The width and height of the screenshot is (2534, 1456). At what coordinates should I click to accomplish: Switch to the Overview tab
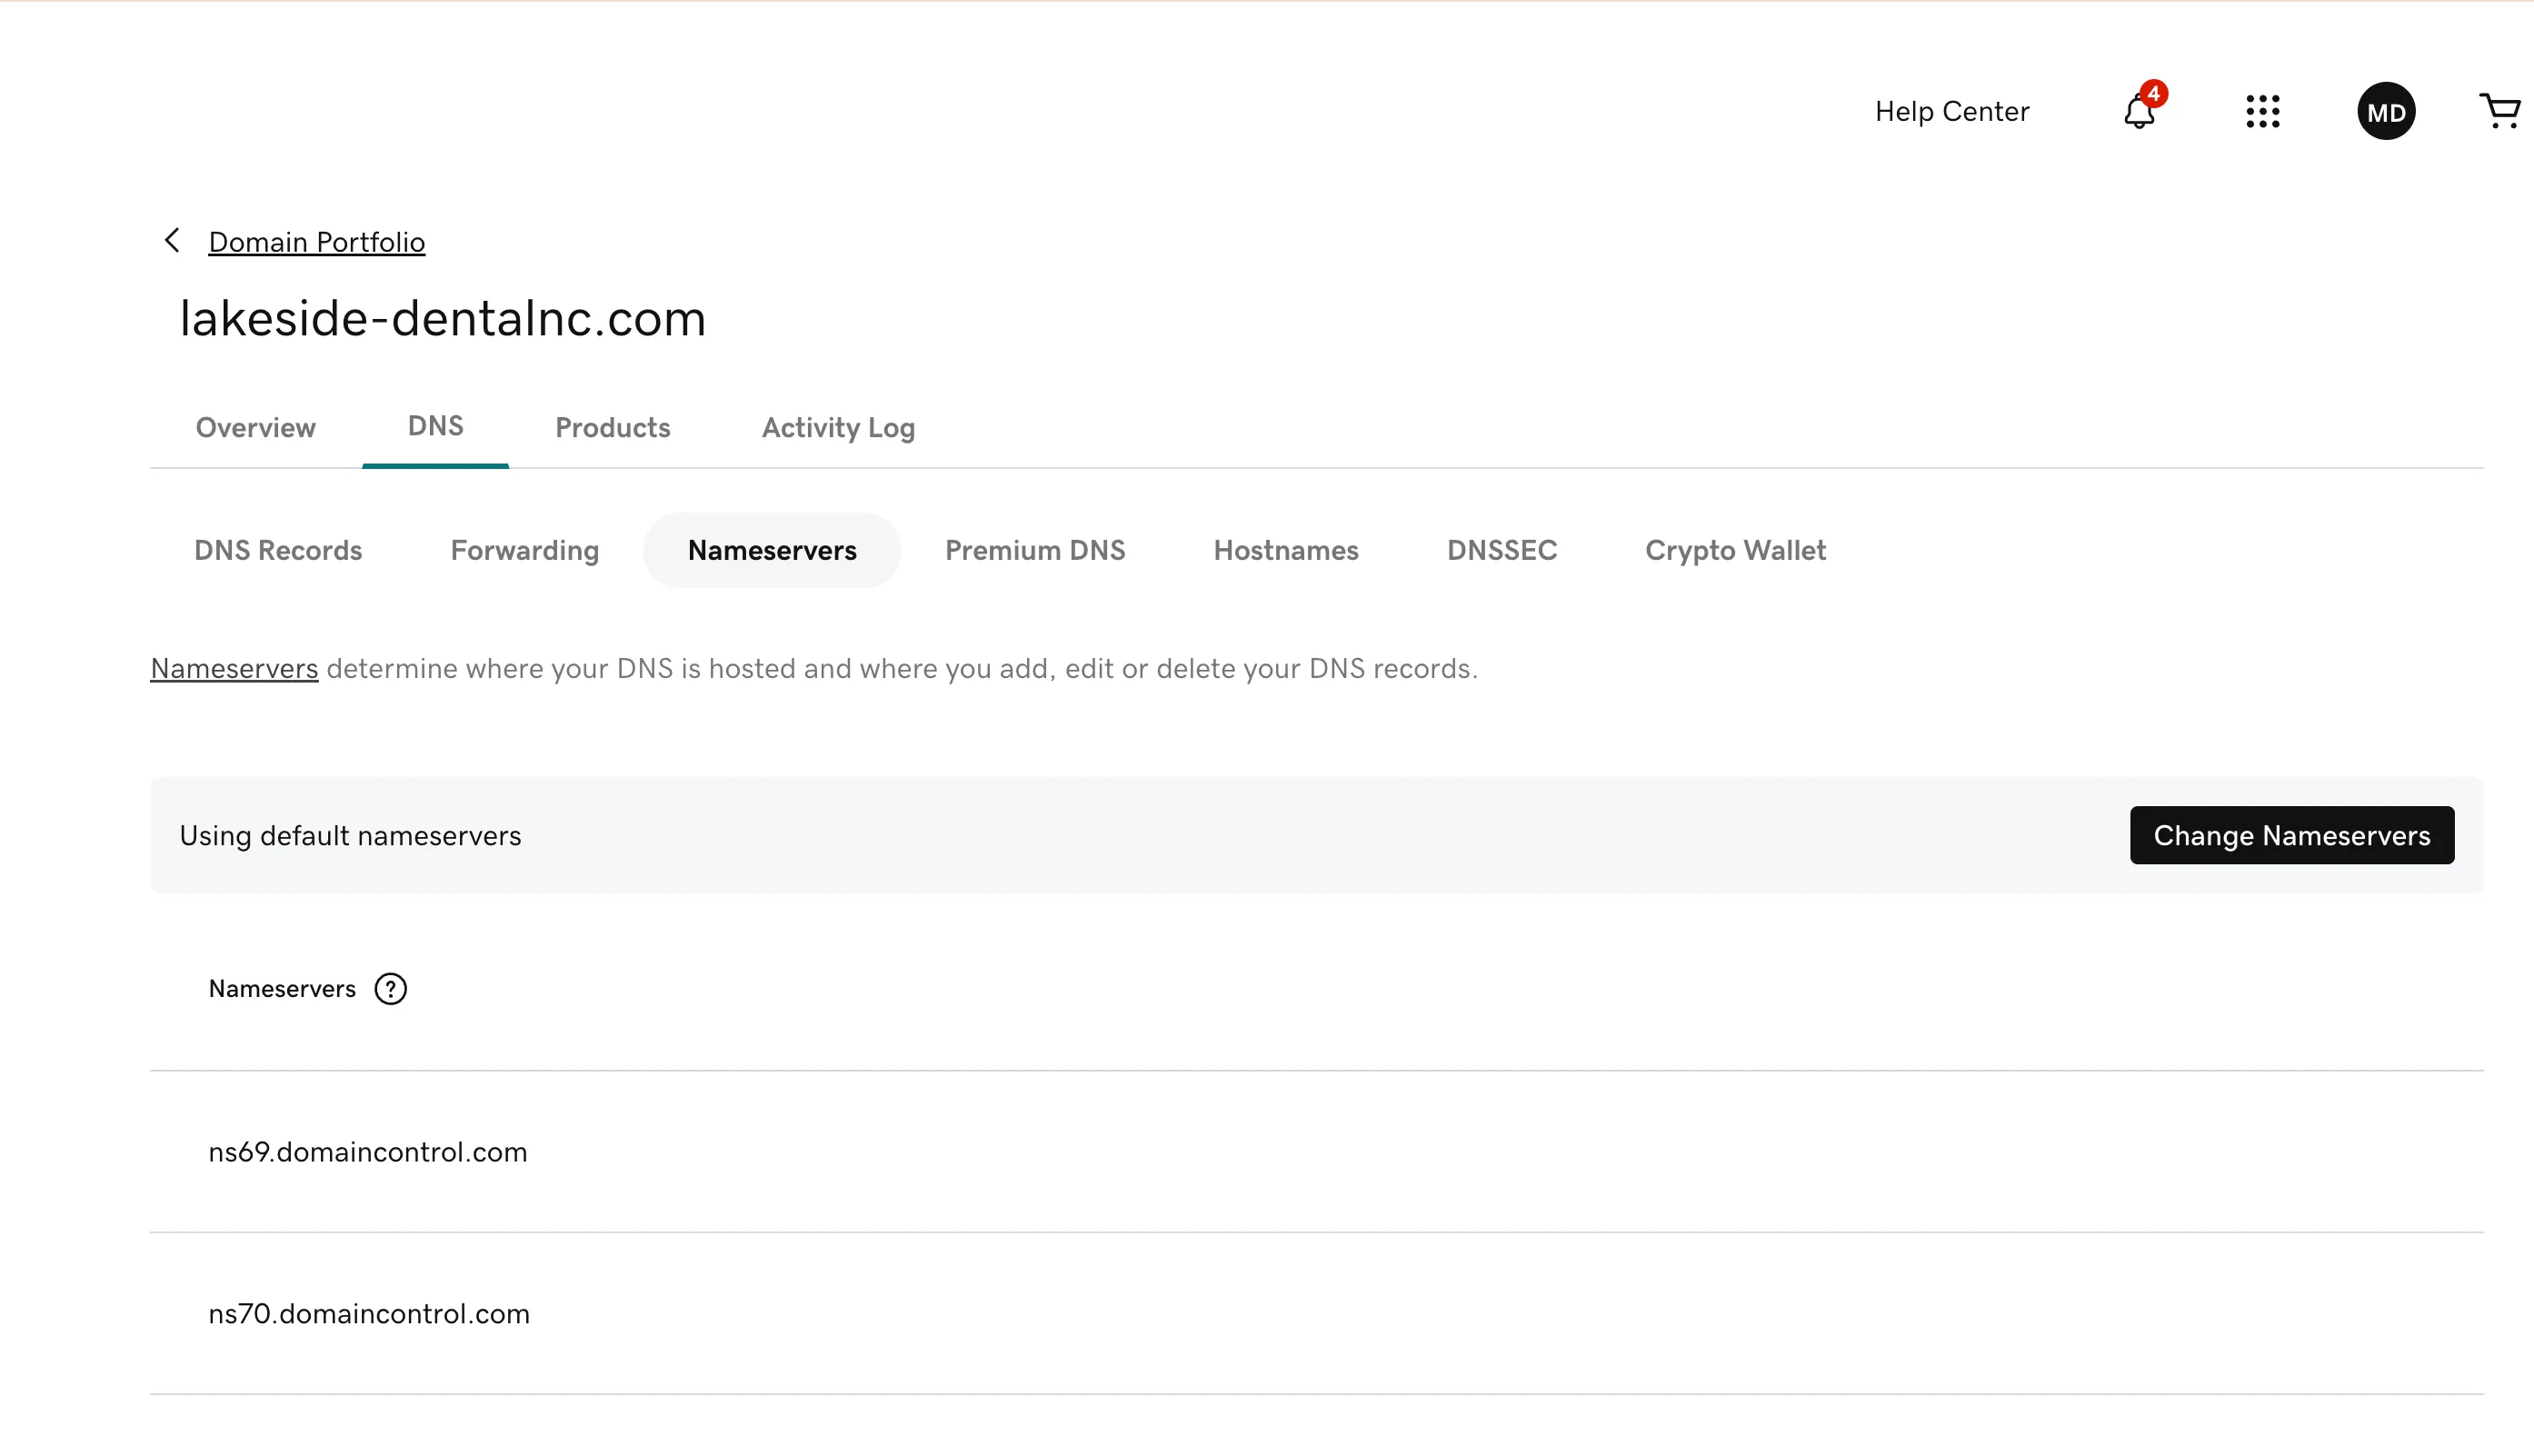[255, 428]
